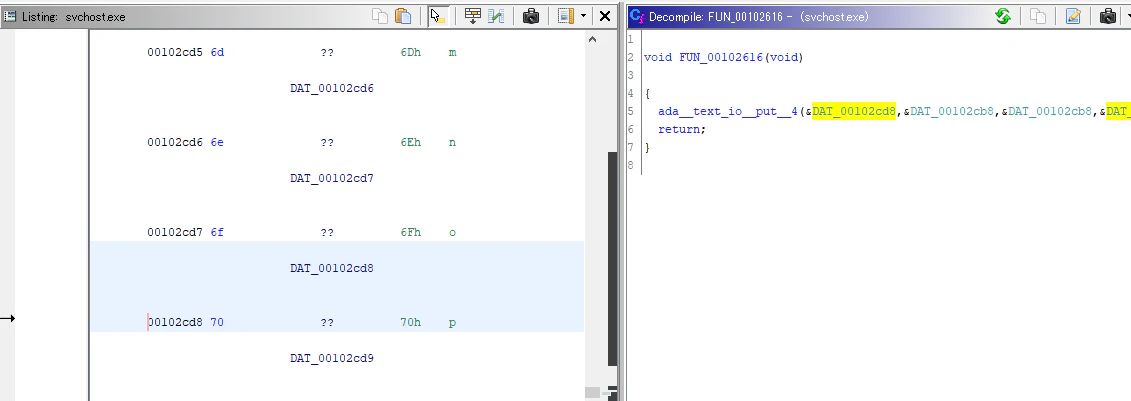1131x401 pixels.
Task: Click address 00102cd7 in Listing
Action: (175, 232)
